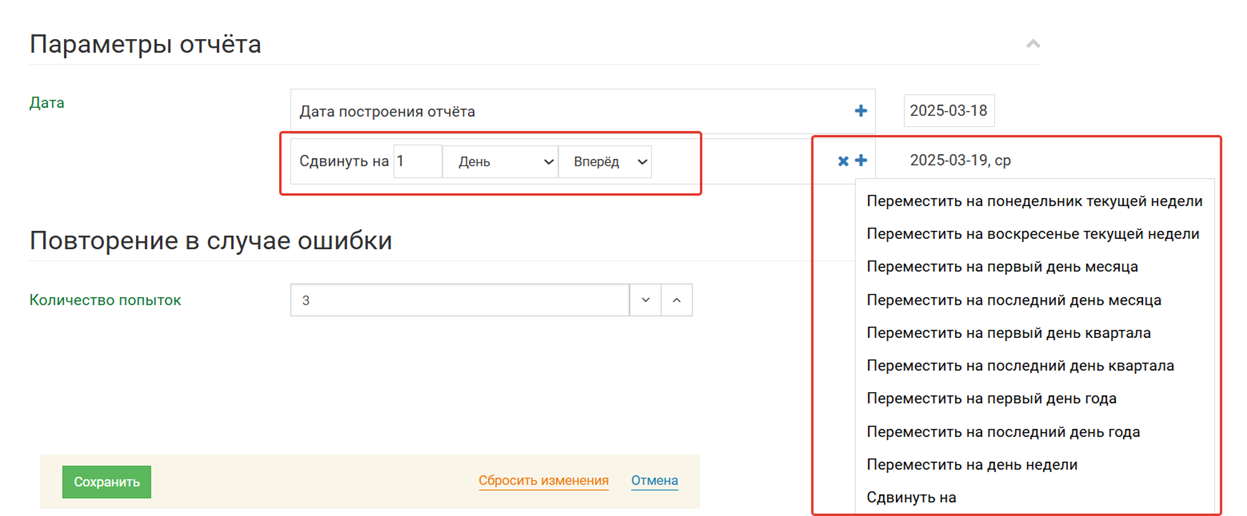Image resolution: width=1247 pixels, height=516 pixels.
Task: Select Сдвинуть на menu item
Action: point(911,497)
